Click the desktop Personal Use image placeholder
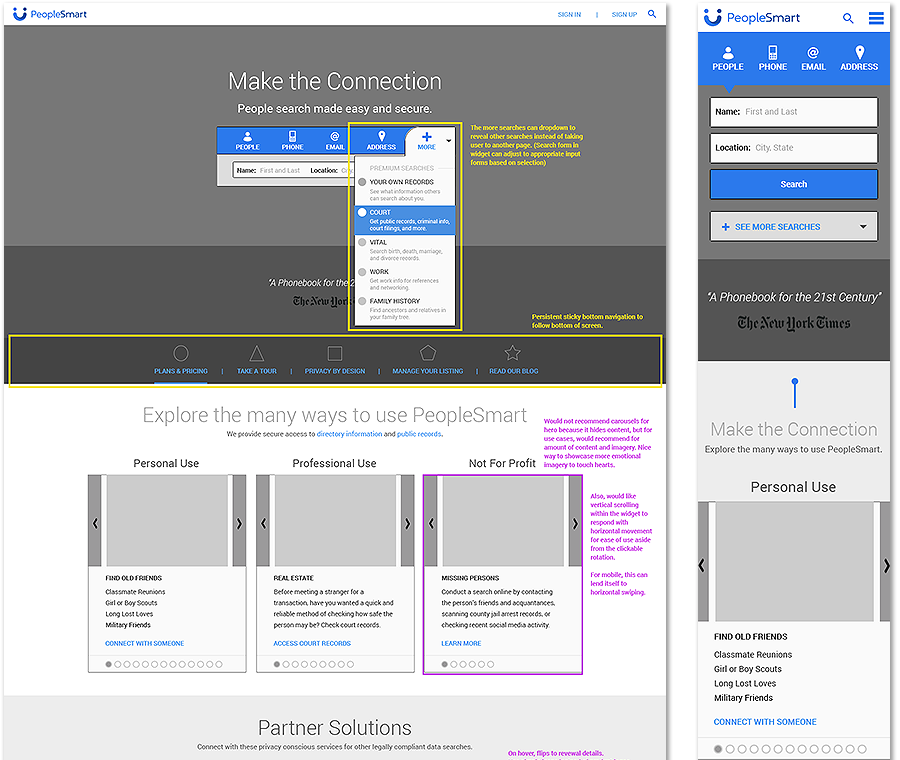 pos(167,521)
